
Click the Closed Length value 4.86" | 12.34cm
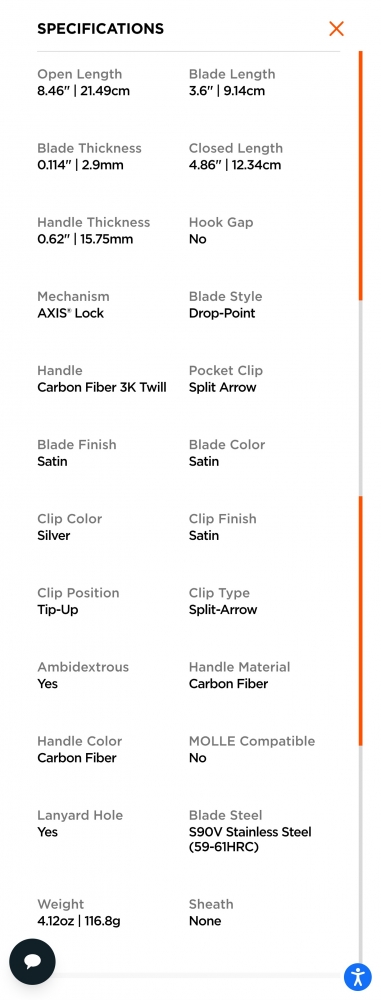(235, 165)
